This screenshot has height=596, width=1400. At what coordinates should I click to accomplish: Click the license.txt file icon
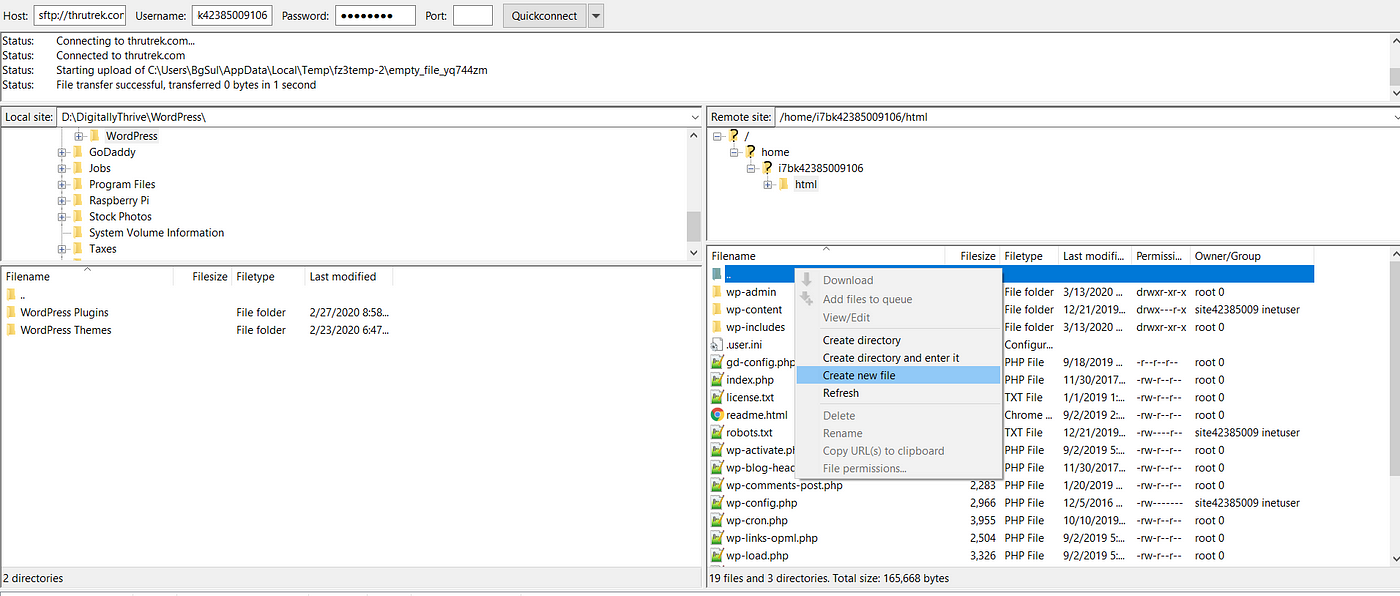pyautogui.click(x=717, y=397)
